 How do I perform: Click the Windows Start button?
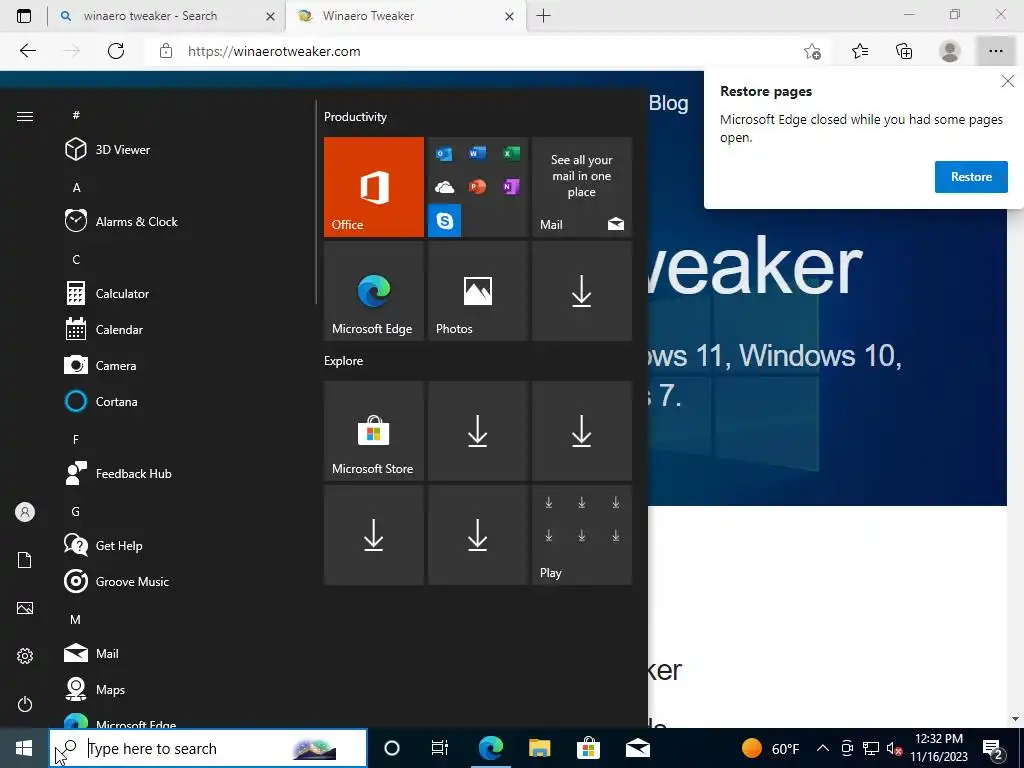tap(24, 748)
